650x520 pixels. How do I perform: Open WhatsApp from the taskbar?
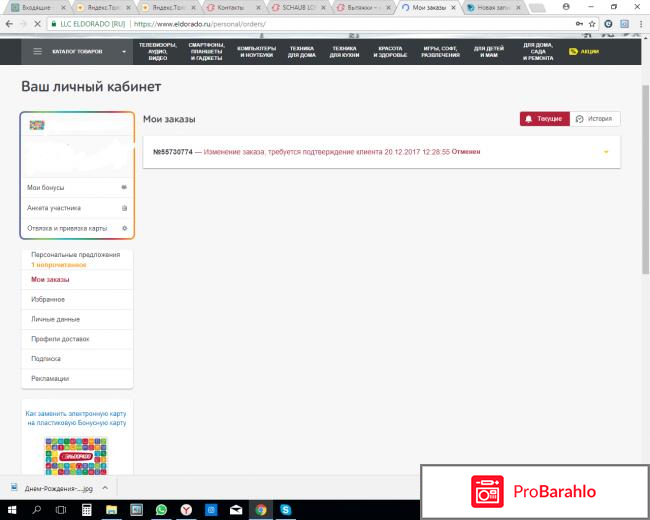[161, 509]
